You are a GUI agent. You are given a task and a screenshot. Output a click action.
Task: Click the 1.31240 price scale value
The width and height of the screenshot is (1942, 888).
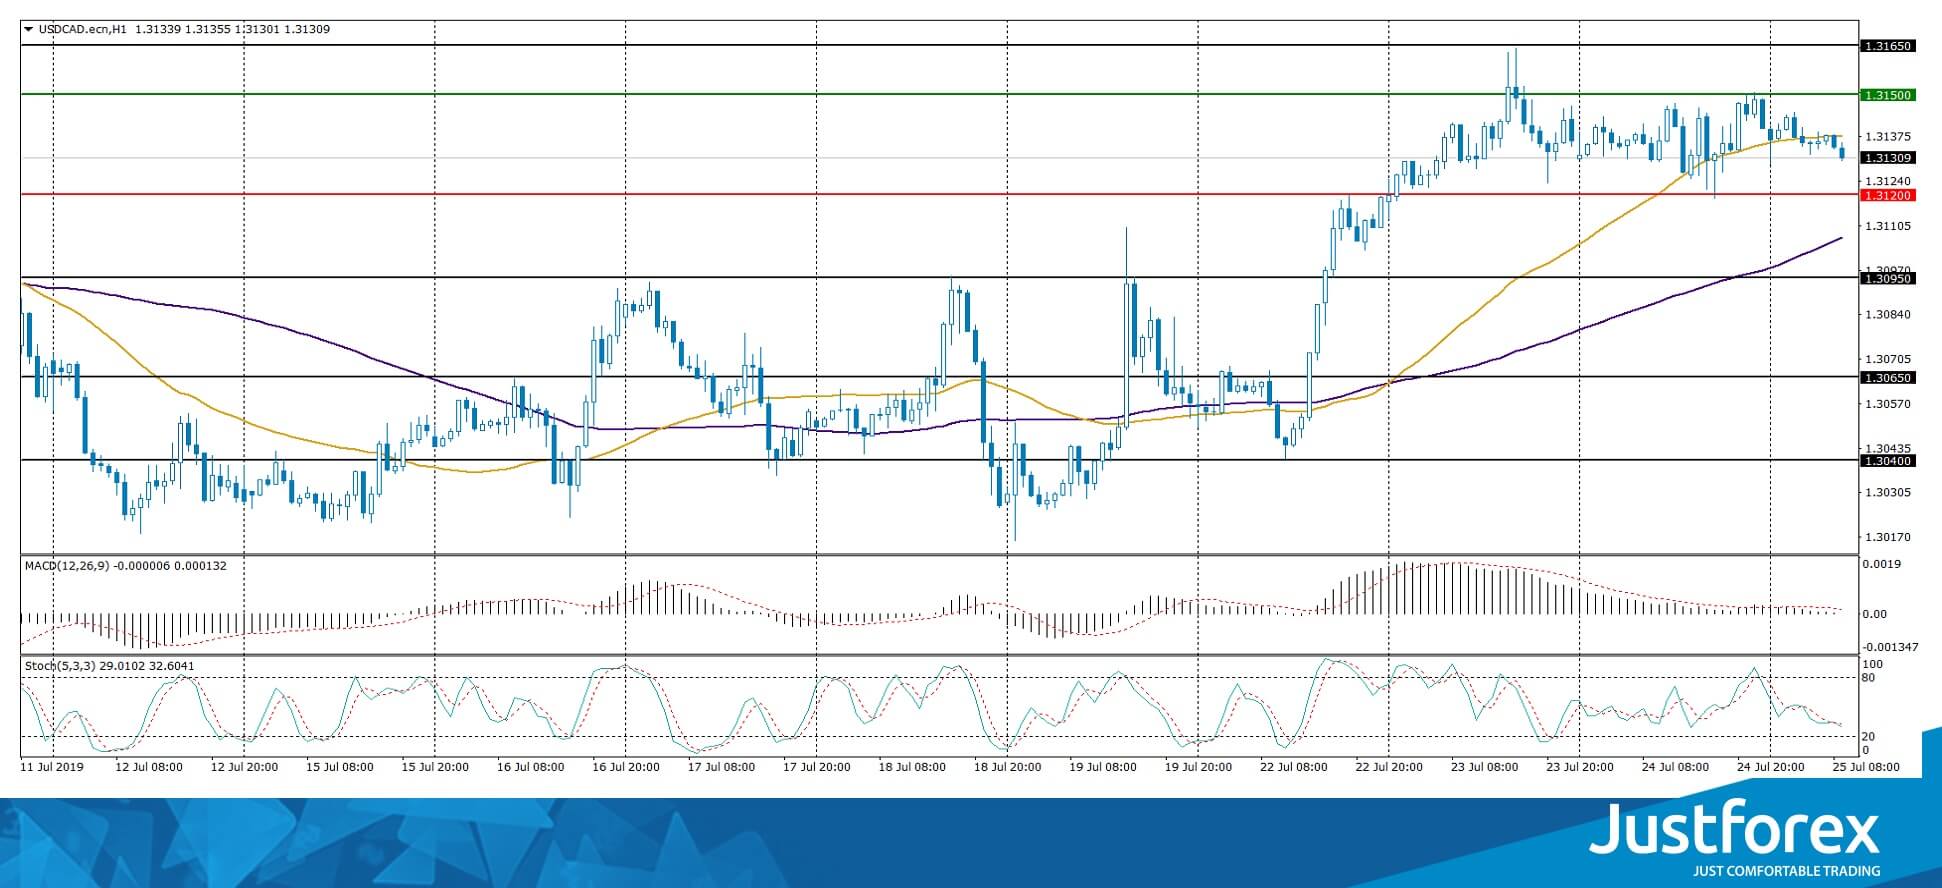(x=1888, y=181)
